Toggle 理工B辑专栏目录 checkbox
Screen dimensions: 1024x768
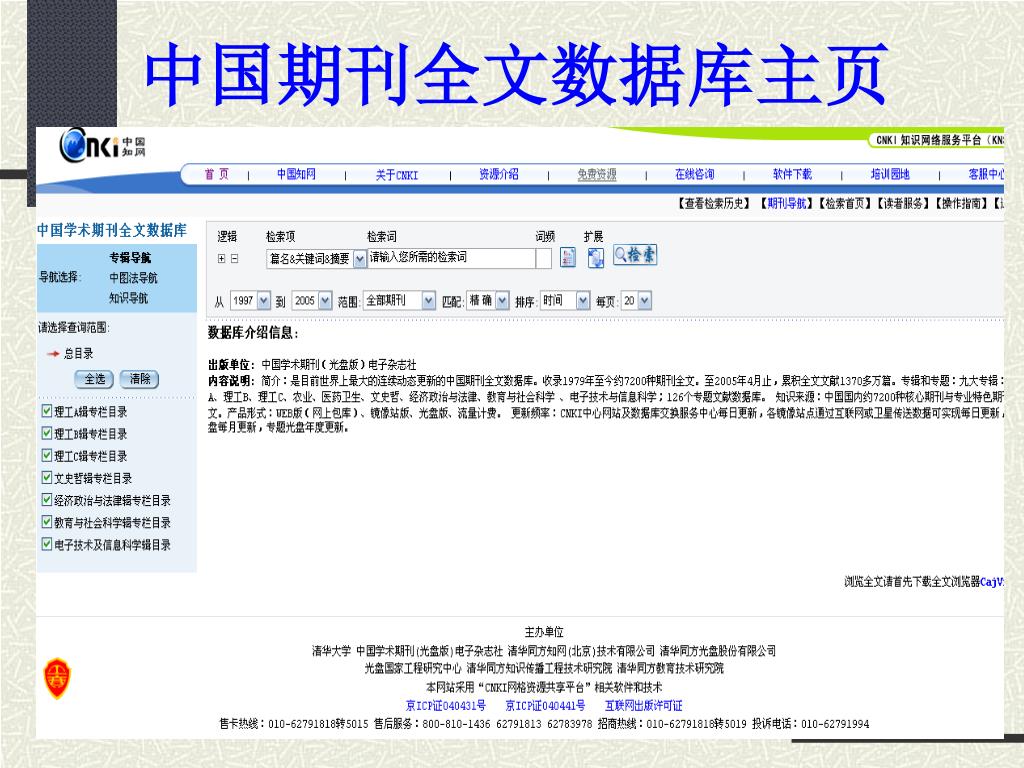click(46, 433)
